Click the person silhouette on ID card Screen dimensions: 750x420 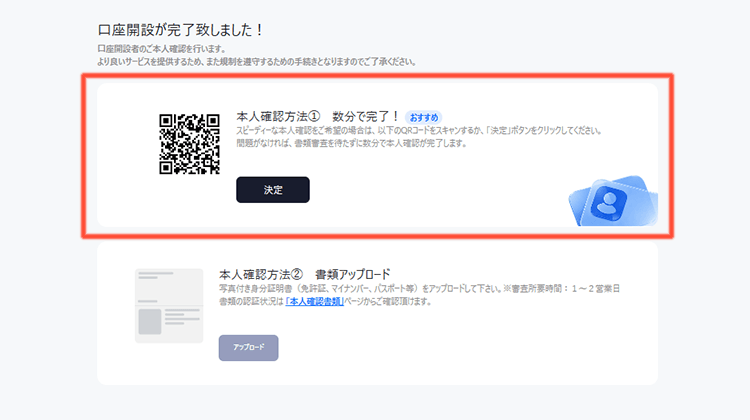pos(608,202)
